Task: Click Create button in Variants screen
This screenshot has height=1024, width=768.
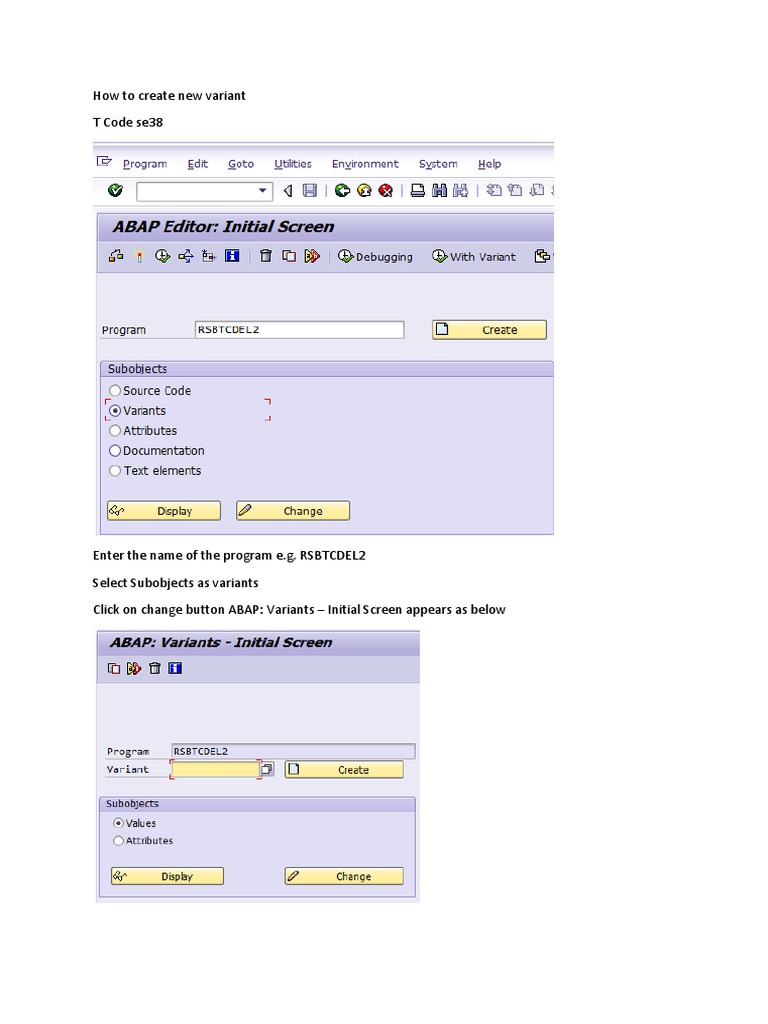Action: [344, 770]
